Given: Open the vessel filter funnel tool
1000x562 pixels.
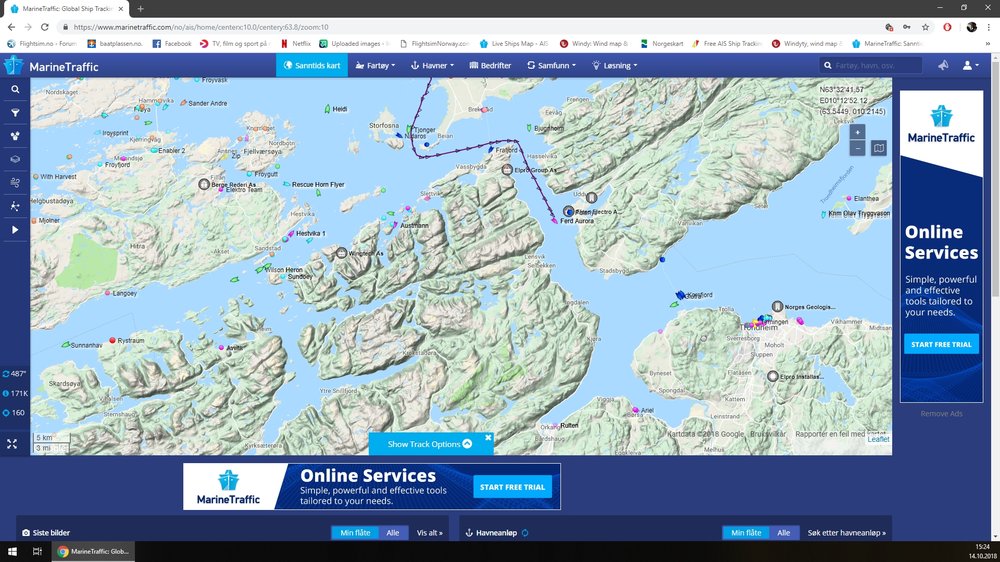Looking at the screenshot, I should 15,113.
